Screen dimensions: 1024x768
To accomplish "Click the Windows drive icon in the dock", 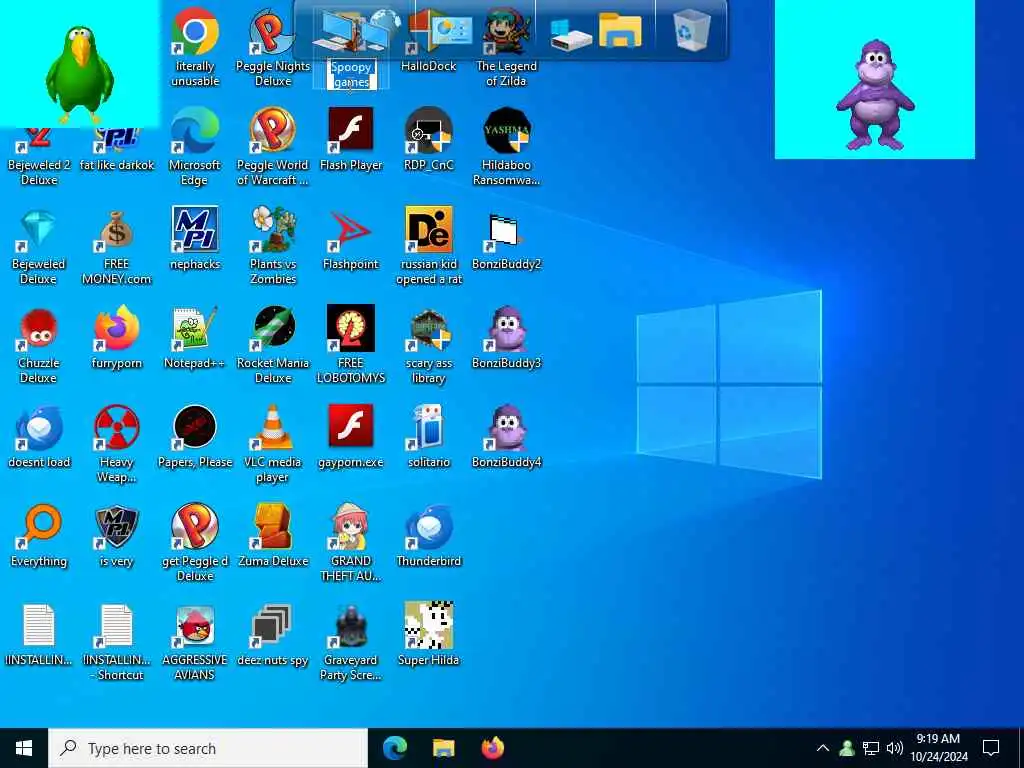I will click(x=570, y=34).
